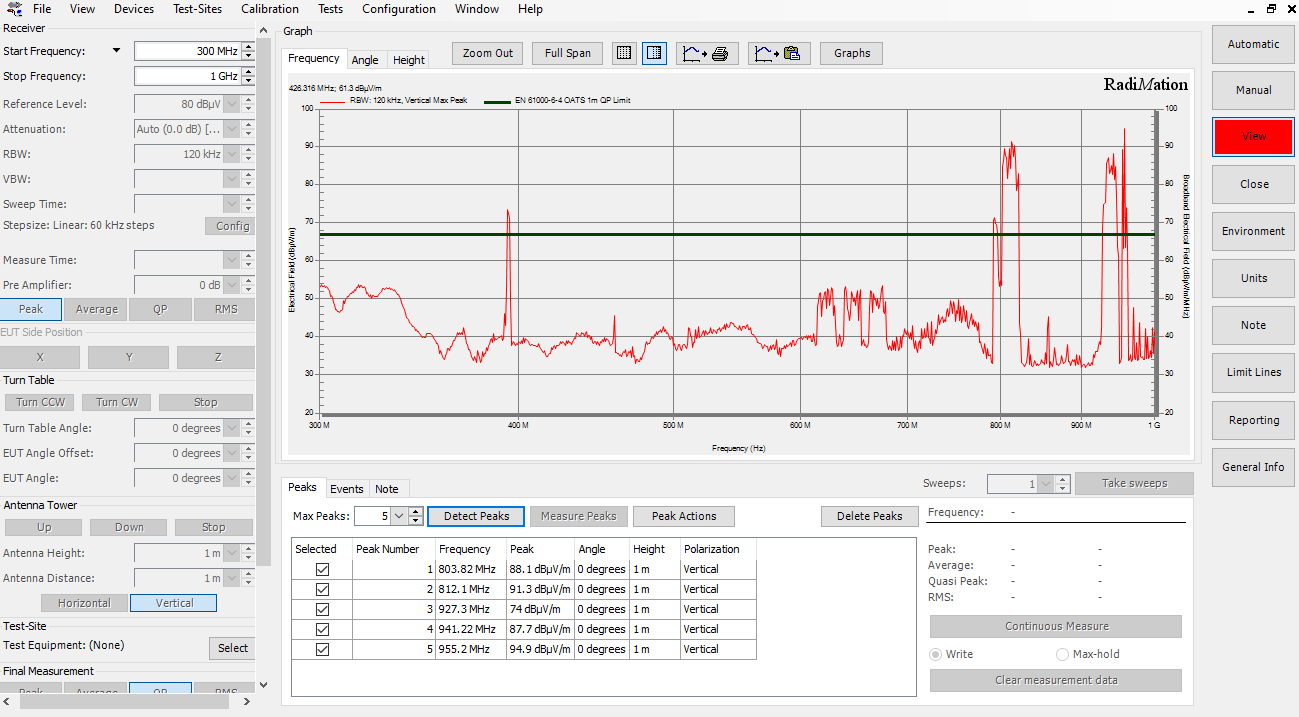Toggle the 927.3 MHz peak checkbox
Viewport: 1299px width, 717px height.
pyautogui.click(x=322, y=609)
